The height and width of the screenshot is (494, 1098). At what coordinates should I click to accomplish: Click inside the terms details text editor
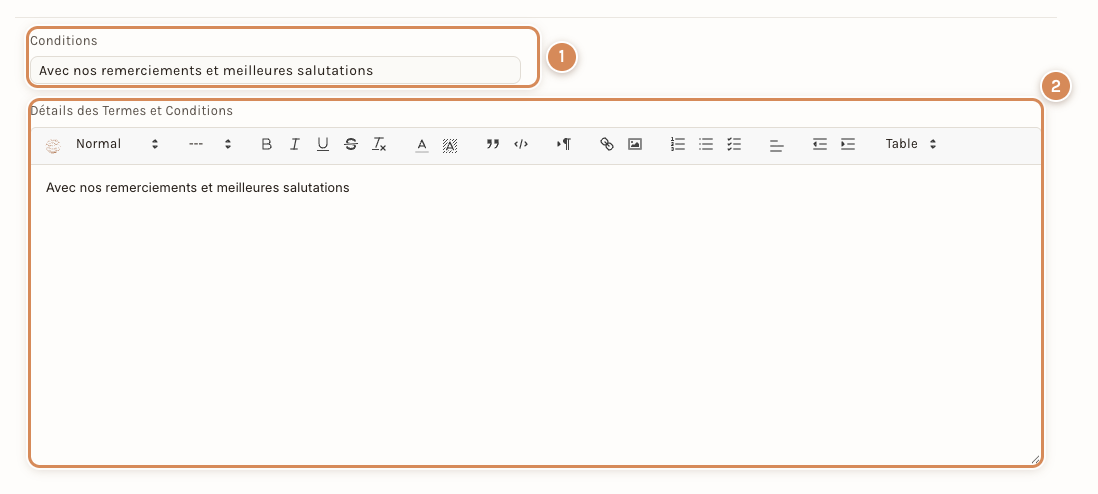pos(536,314)
